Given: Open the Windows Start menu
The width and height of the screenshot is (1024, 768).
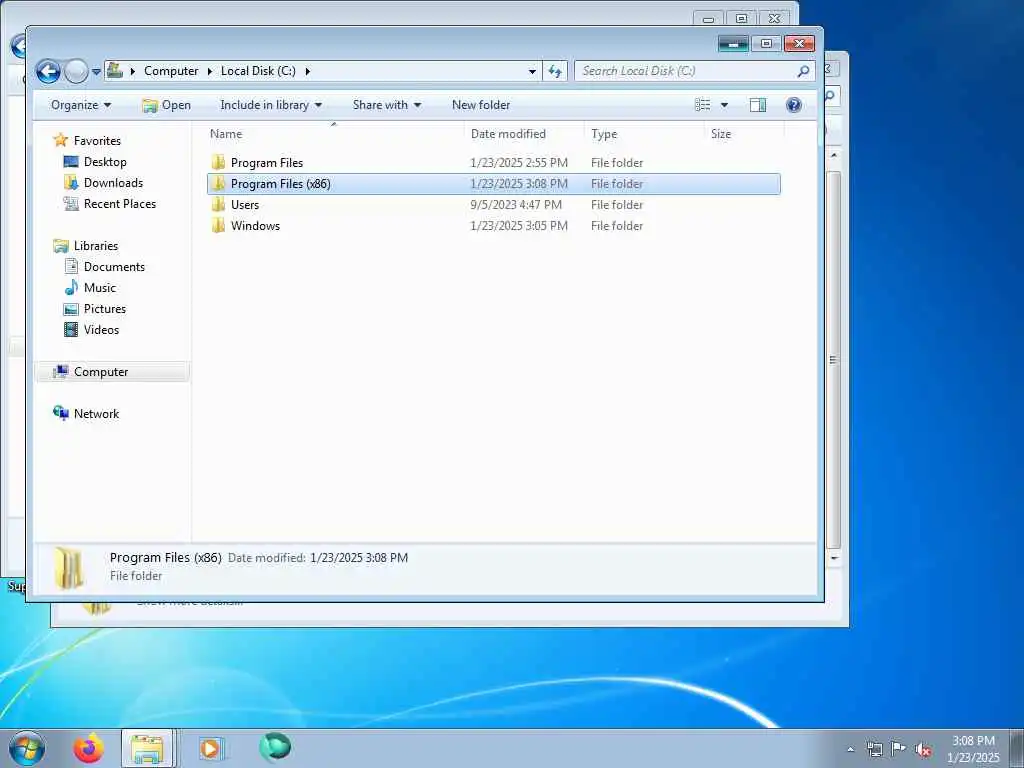Looking at the screenshot, I should click(27, 748).
